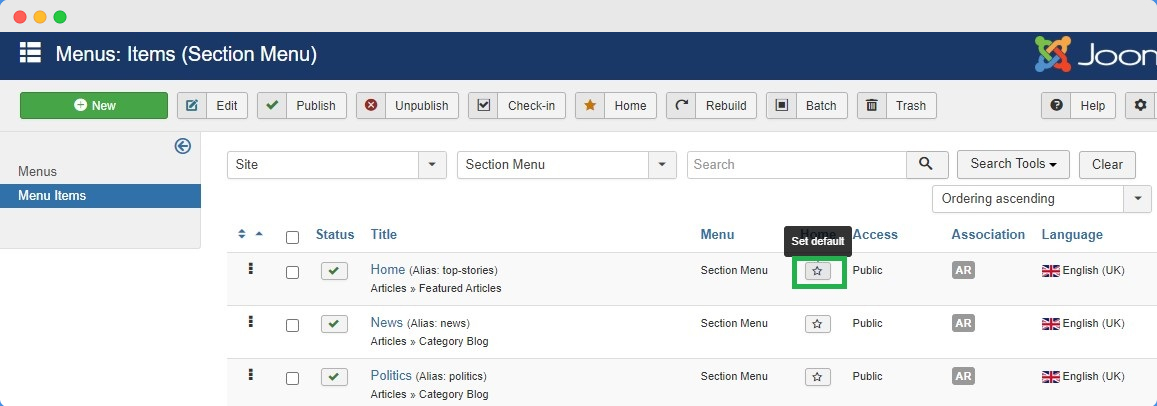Click into the Search field
Image resolution: width=1157 pixels, height=406 pixels.
coord(796,165)
